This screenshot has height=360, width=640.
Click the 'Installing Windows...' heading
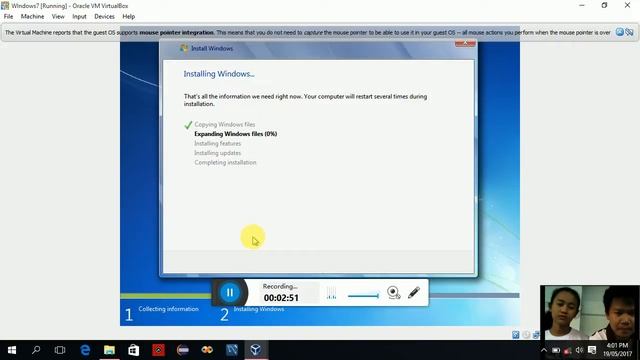pos(219,74)
